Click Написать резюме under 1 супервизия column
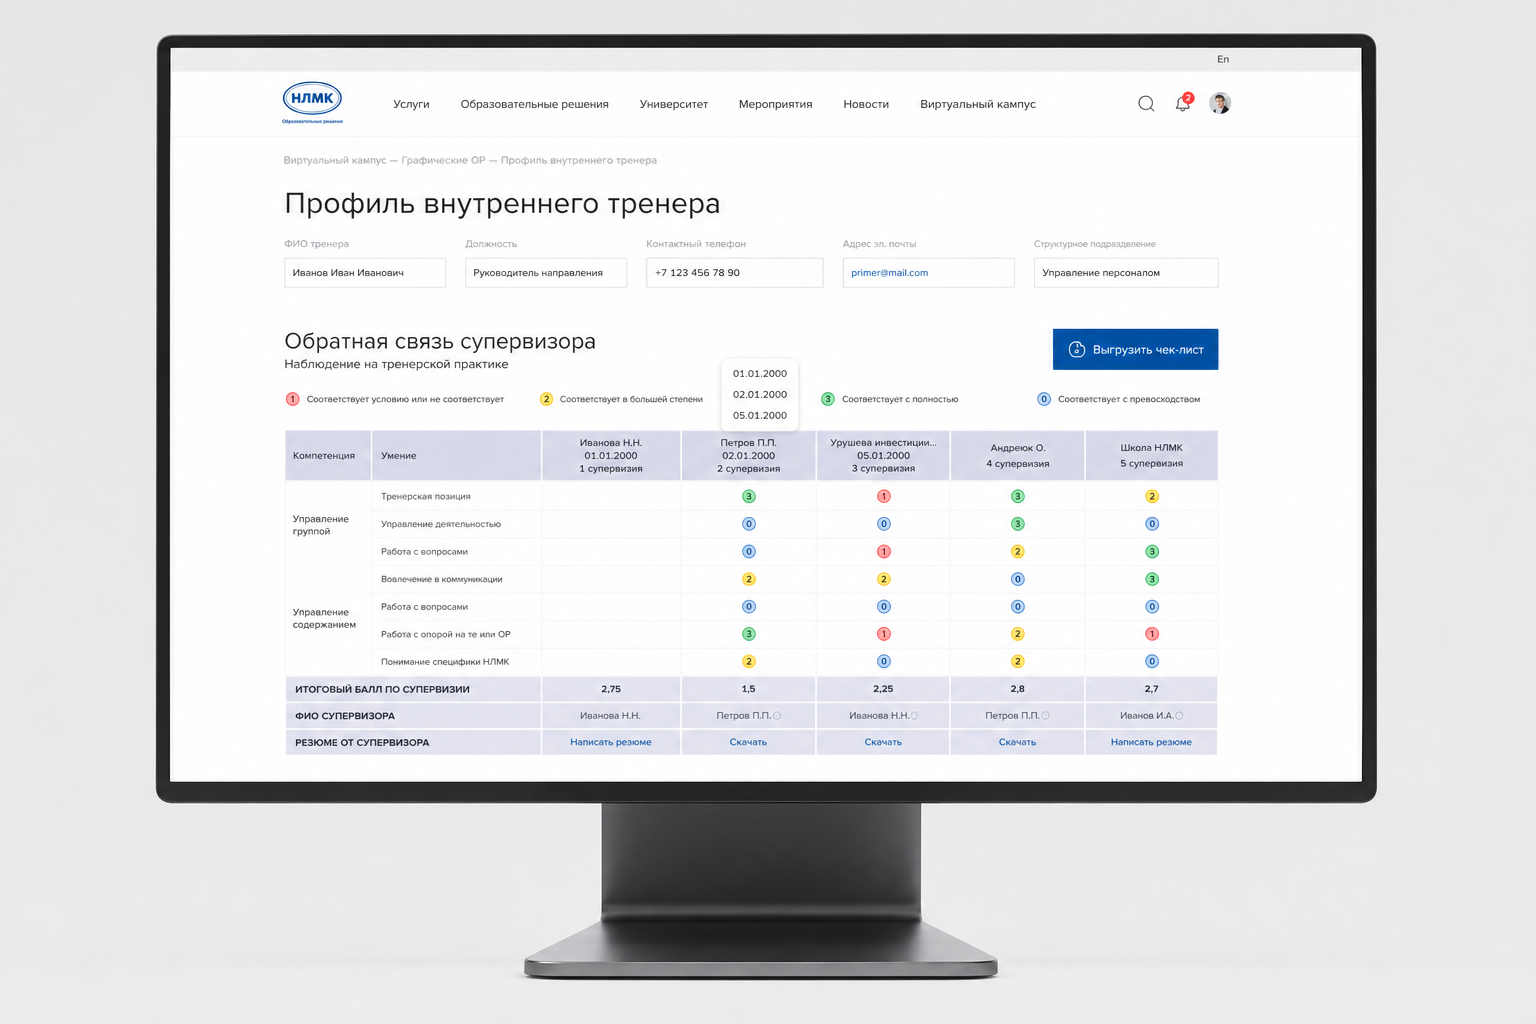 point(611,742)
